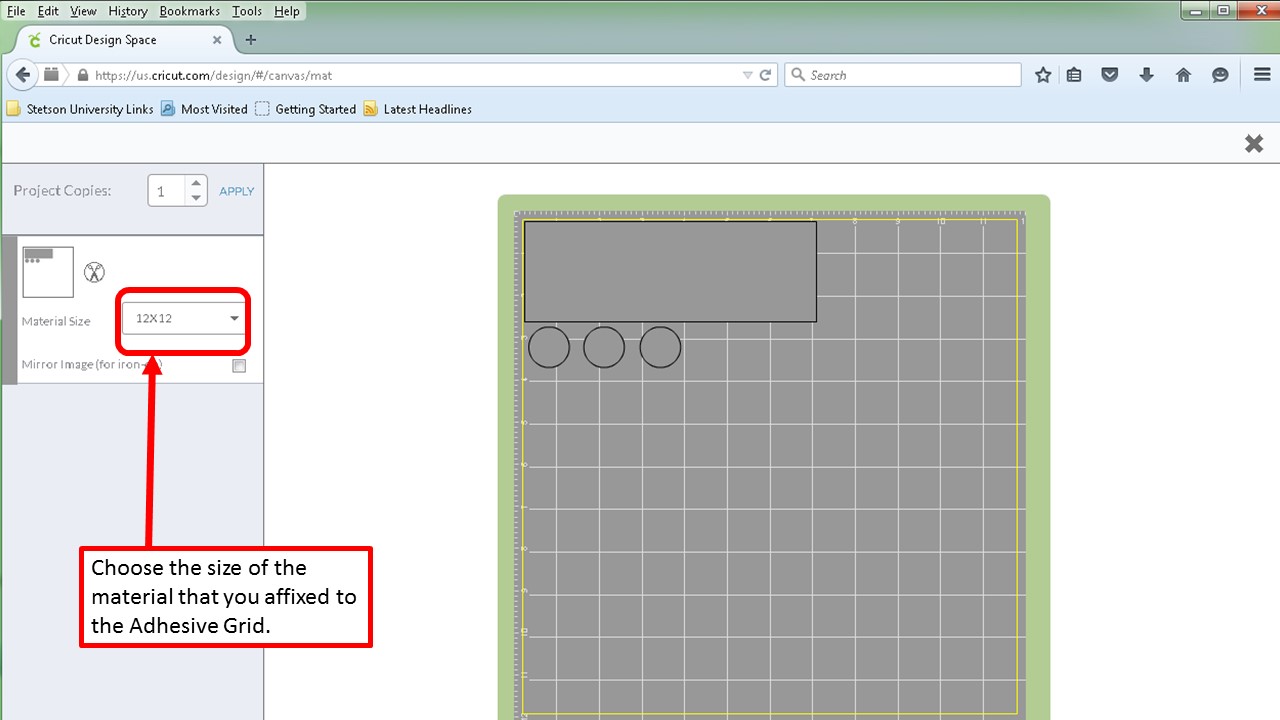Select the large rectangle on the mat

(x=670, y=271)
